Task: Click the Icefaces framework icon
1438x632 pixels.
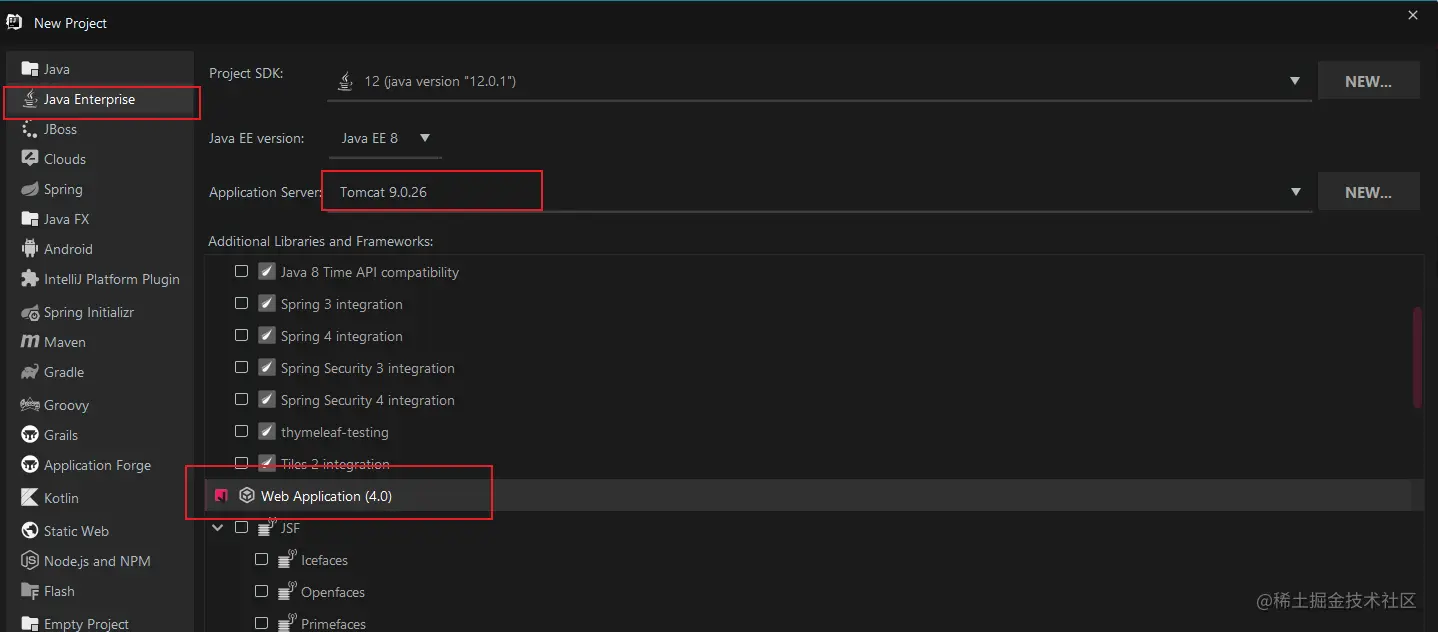Action: pyautogui.click(x=287, y=558)
